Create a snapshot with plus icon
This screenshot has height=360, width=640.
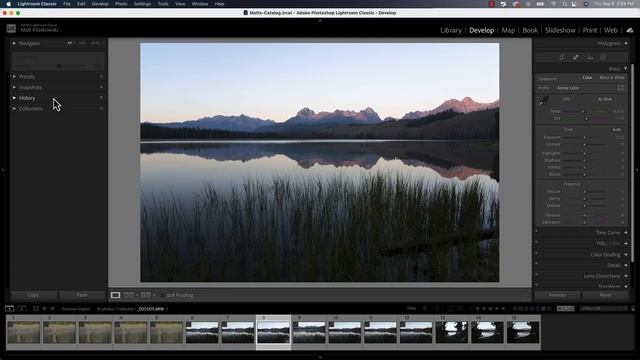coord(101,87)
